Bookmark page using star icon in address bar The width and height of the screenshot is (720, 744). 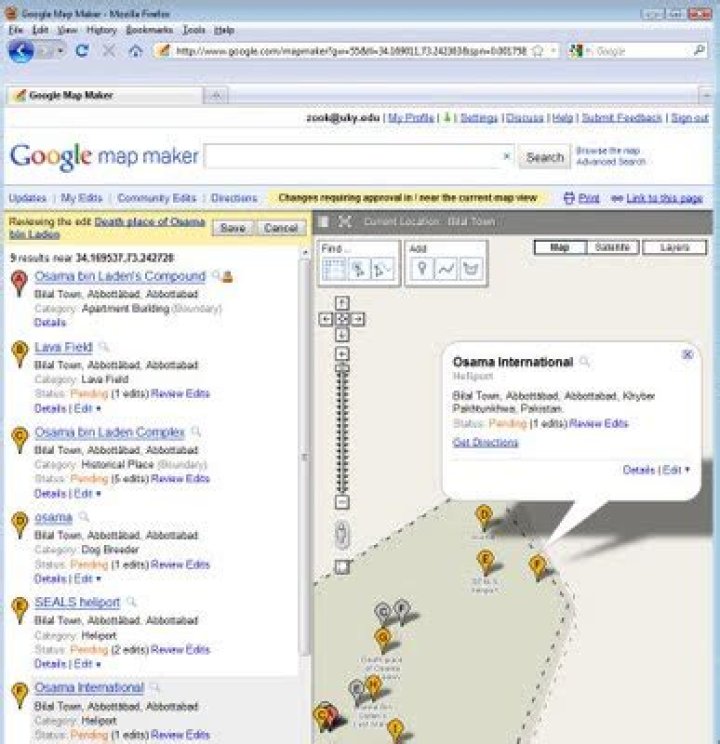537,51
